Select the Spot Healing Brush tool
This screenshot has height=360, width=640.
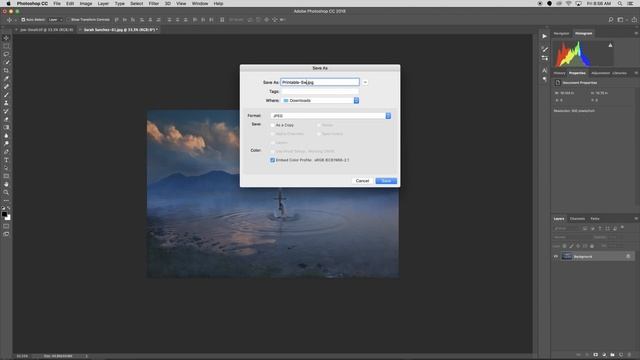point(6,87)
